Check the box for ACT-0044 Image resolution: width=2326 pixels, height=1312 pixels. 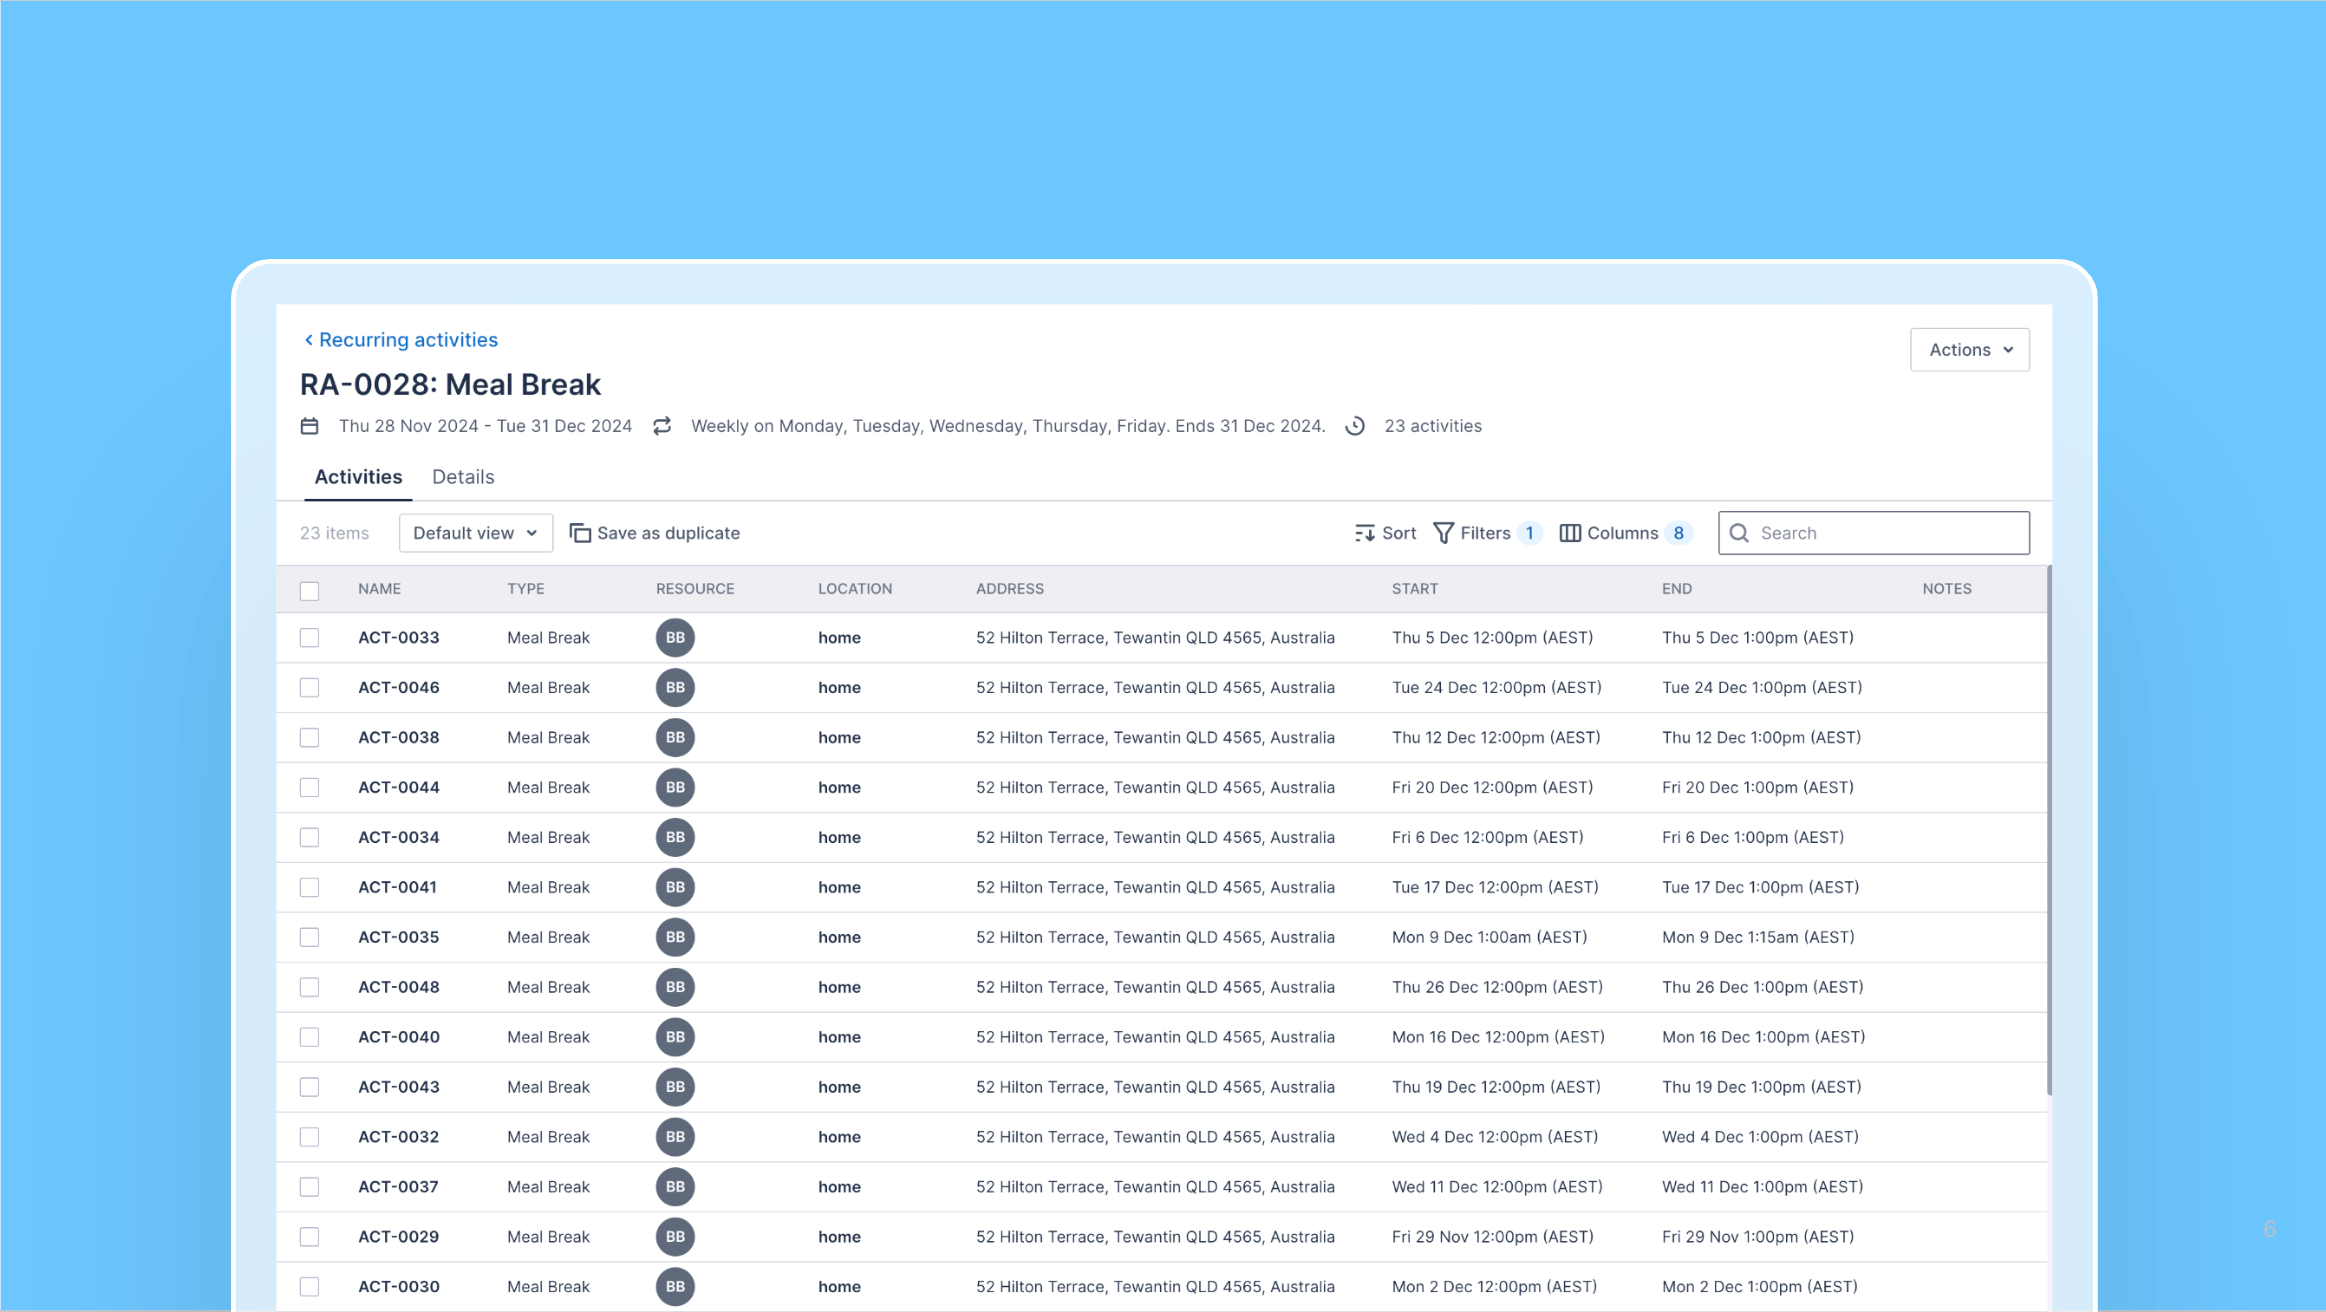(310, 788)
